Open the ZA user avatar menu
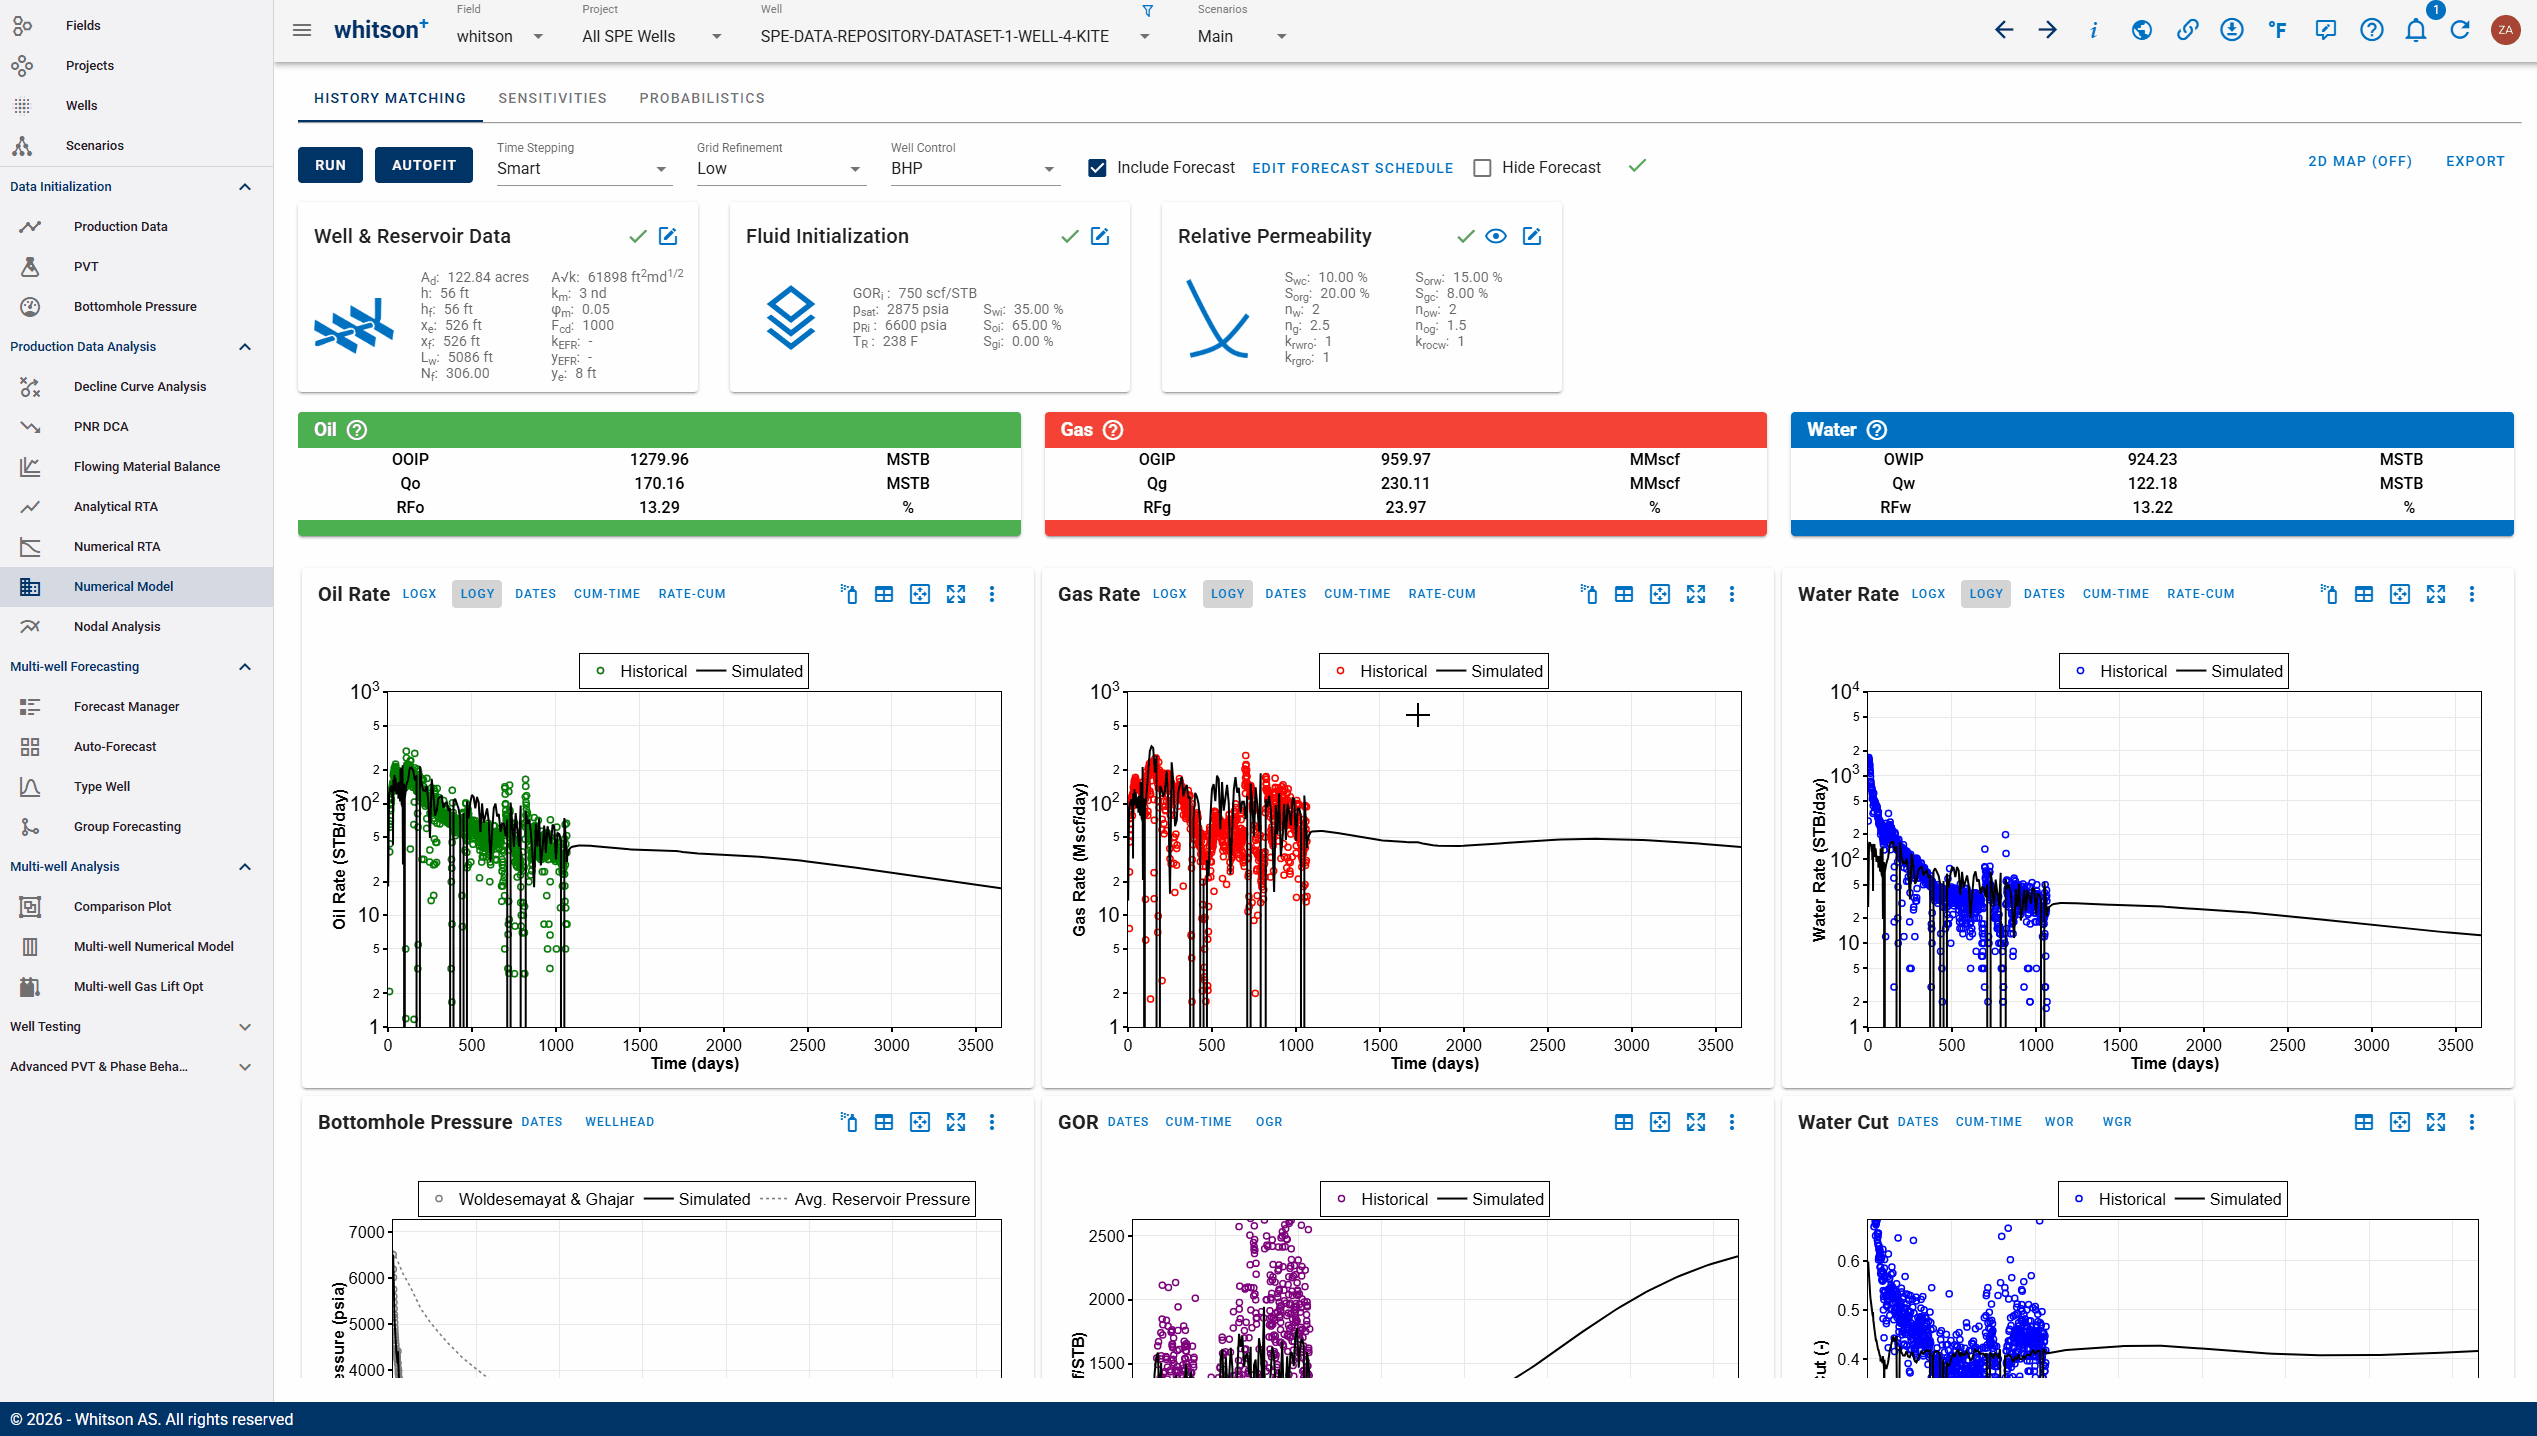This screenshot has width=2537, height=1436. click(x=2505, y=30)
